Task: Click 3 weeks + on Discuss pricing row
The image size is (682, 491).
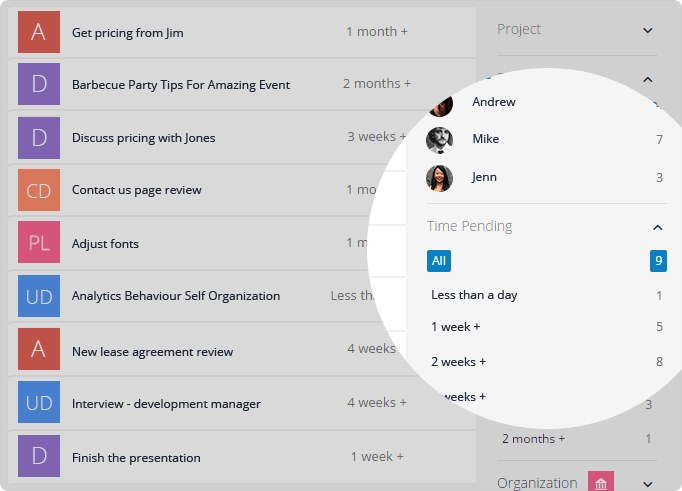Action: (x=377, y=137)
